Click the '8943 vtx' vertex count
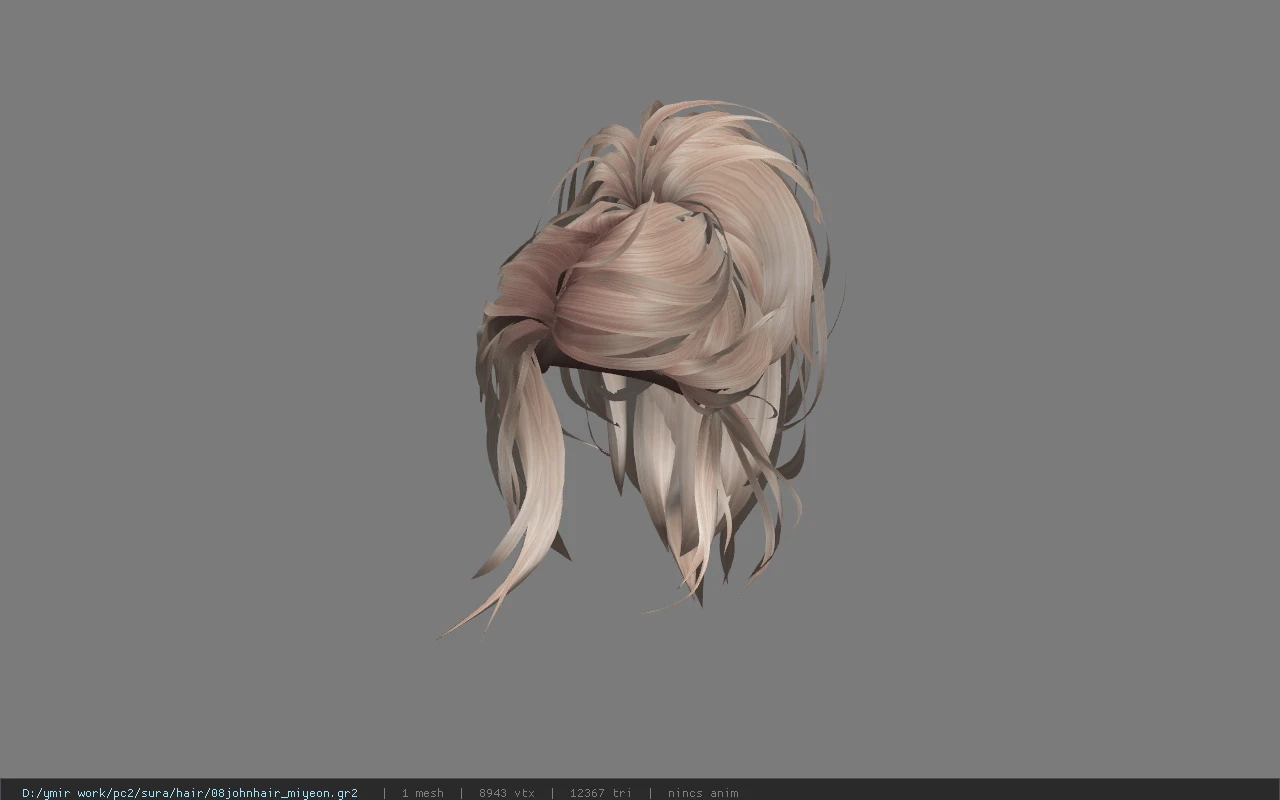 tap(506, 793)
